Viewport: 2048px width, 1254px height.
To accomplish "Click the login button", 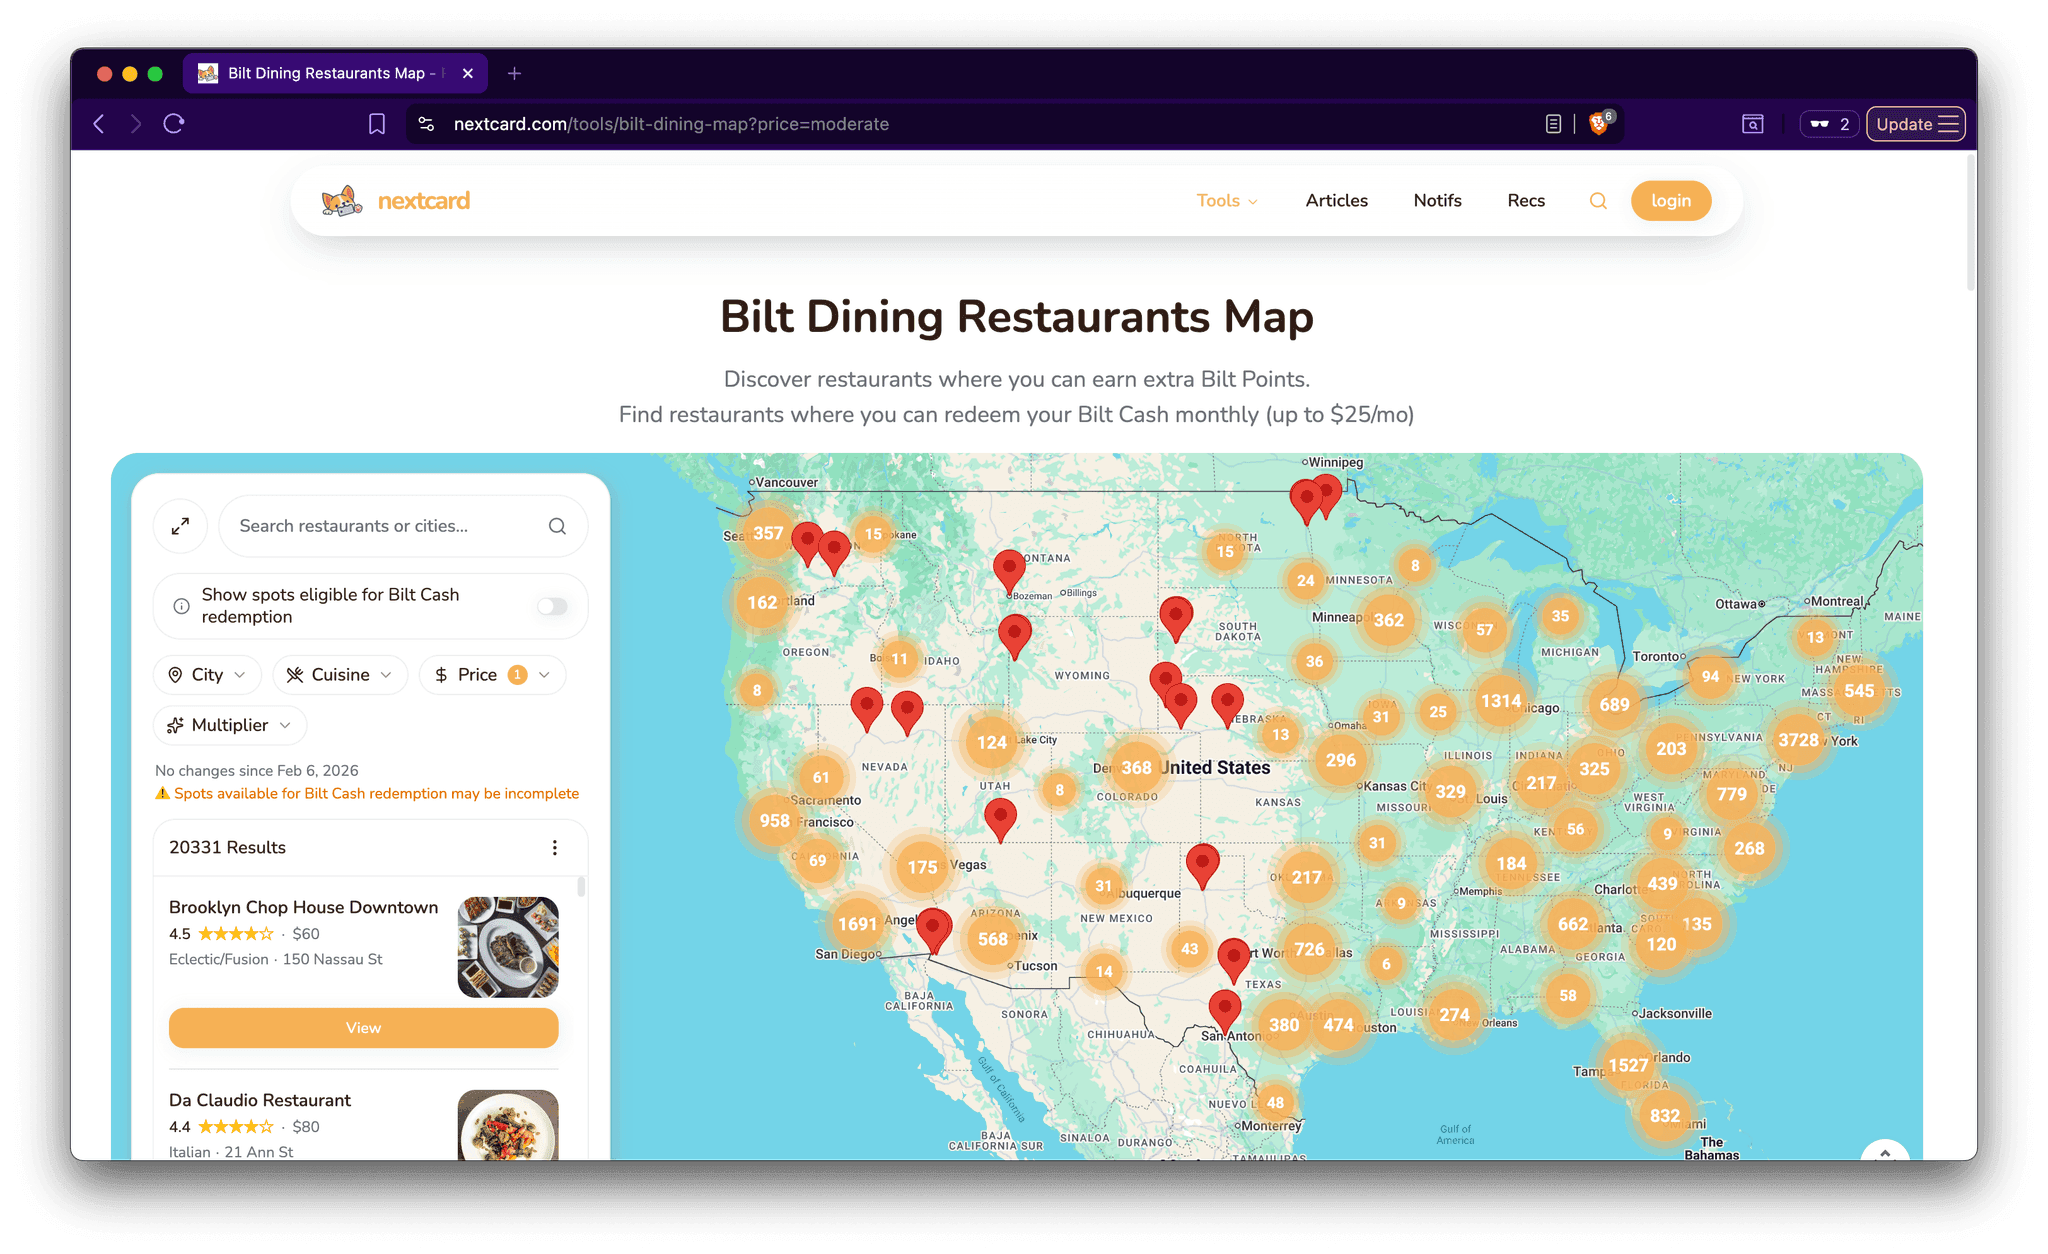I will tap(1671, 201).
